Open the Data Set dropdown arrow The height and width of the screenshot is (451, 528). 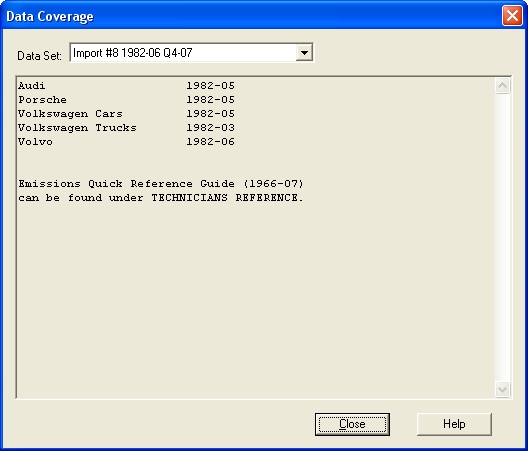click(x=304, y=53)
